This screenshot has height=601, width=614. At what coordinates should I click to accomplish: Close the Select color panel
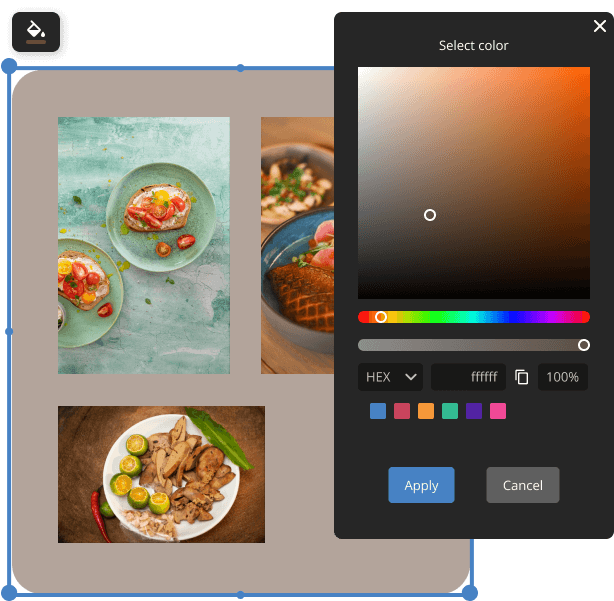tap(599, 27)
